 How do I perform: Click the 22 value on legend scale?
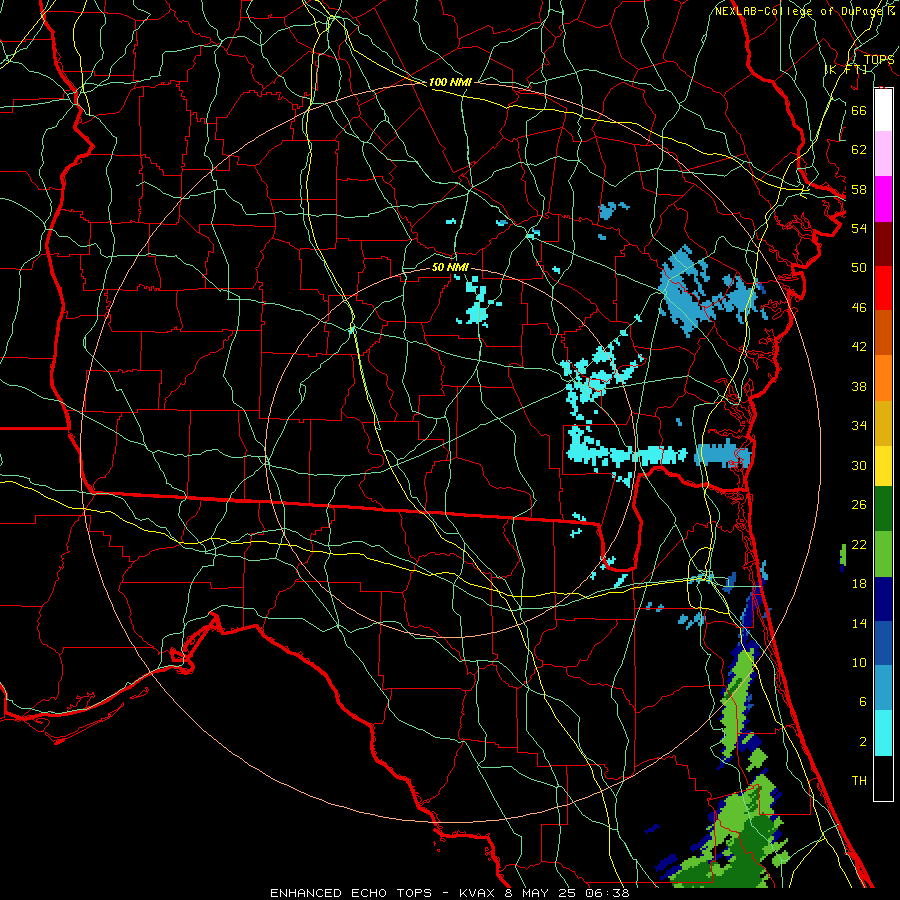[x=859, y=544]
